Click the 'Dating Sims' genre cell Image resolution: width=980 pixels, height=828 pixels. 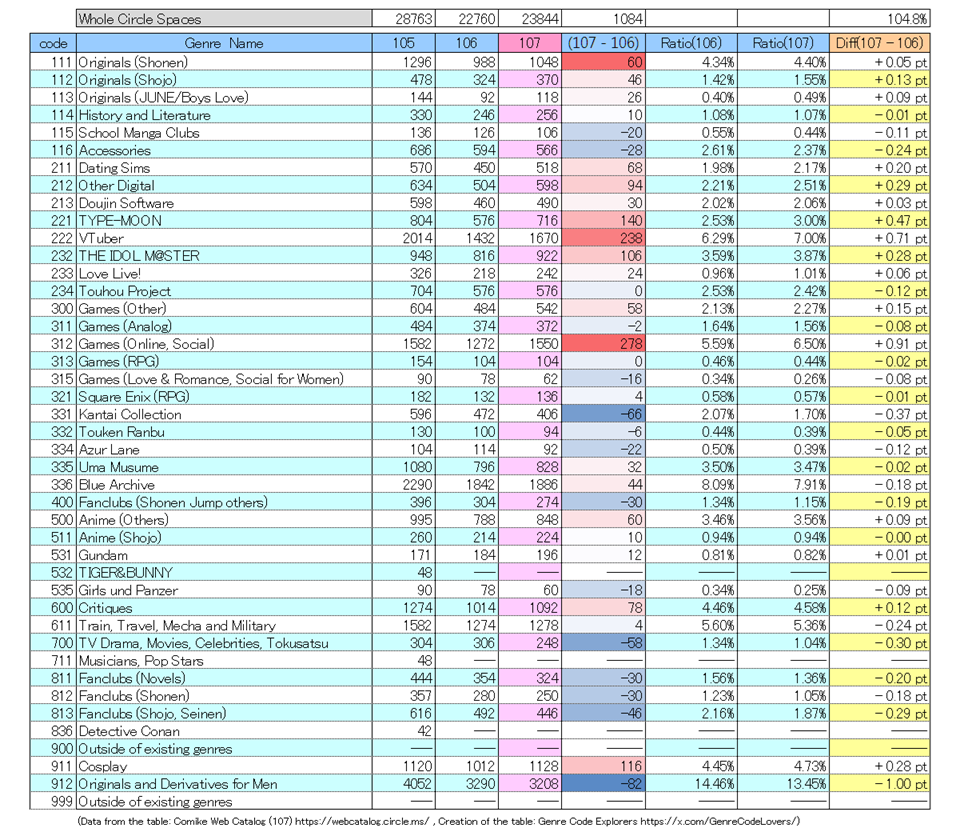pos(224,167)
